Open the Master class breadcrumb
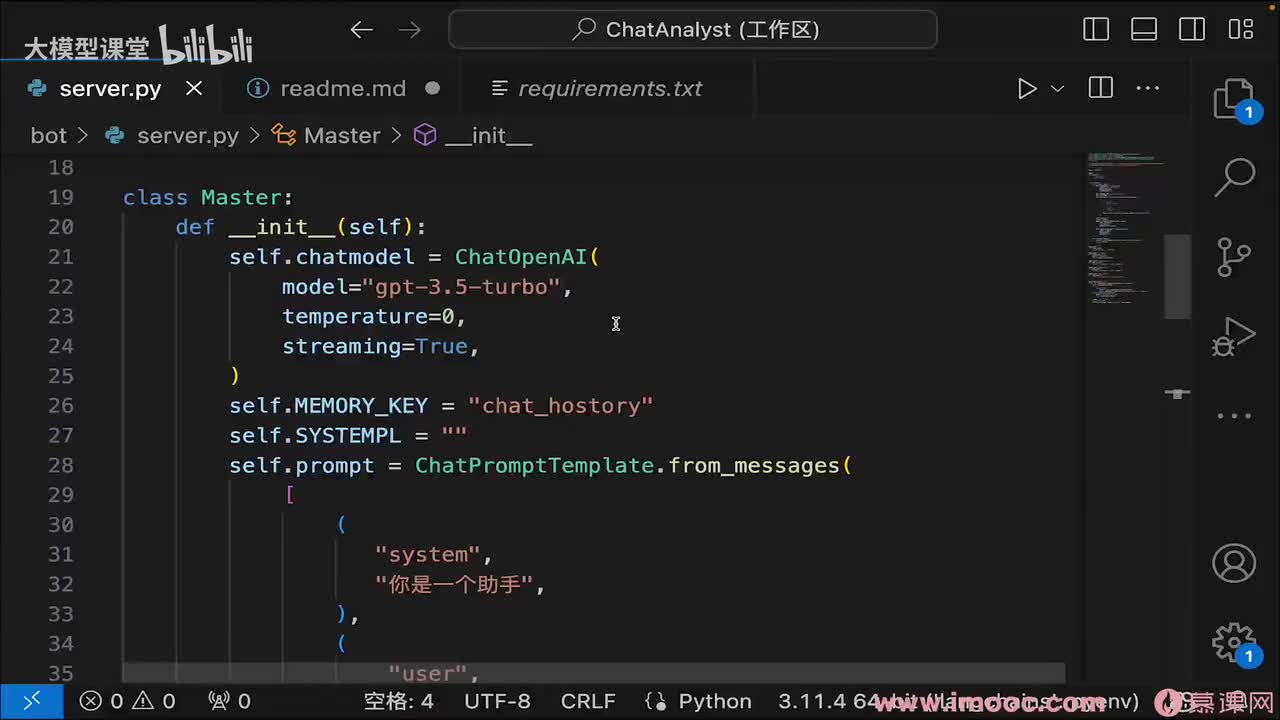Image resolution: width=1280 pixels, height=720 pixels. tap(342, 135)
